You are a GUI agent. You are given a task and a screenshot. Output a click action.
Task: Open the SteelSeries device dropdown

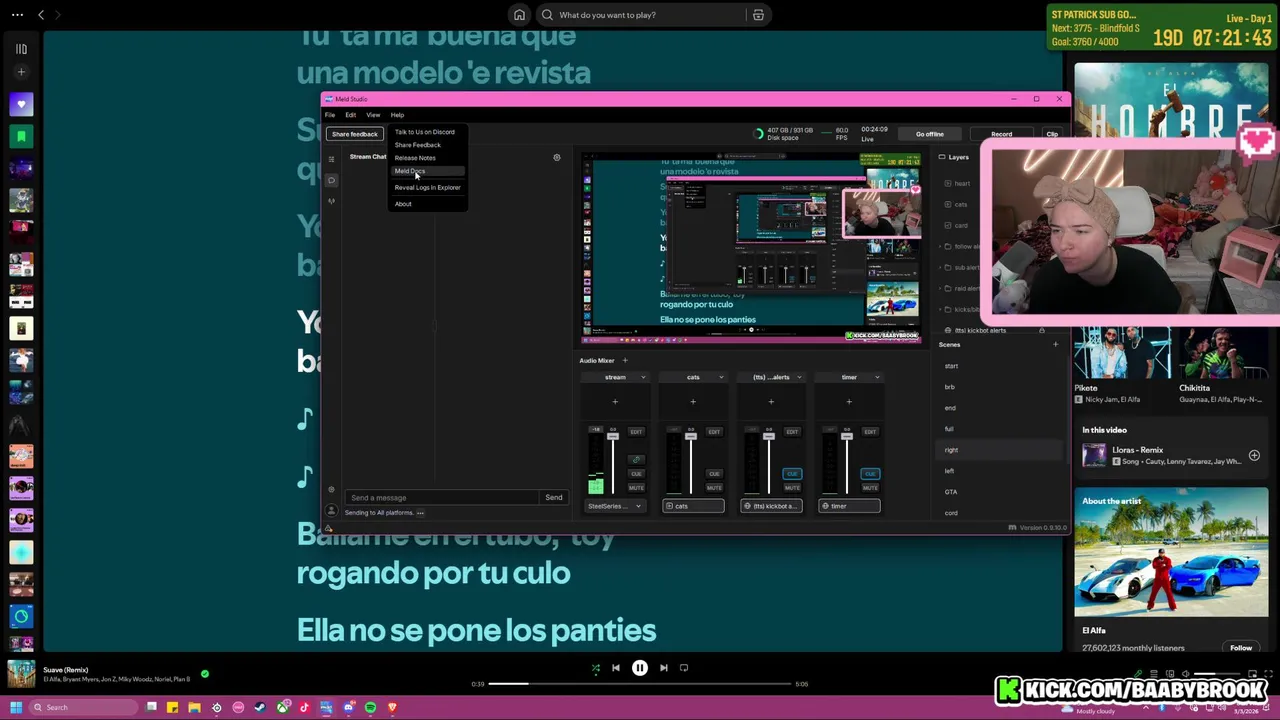[x=615, y=506]
